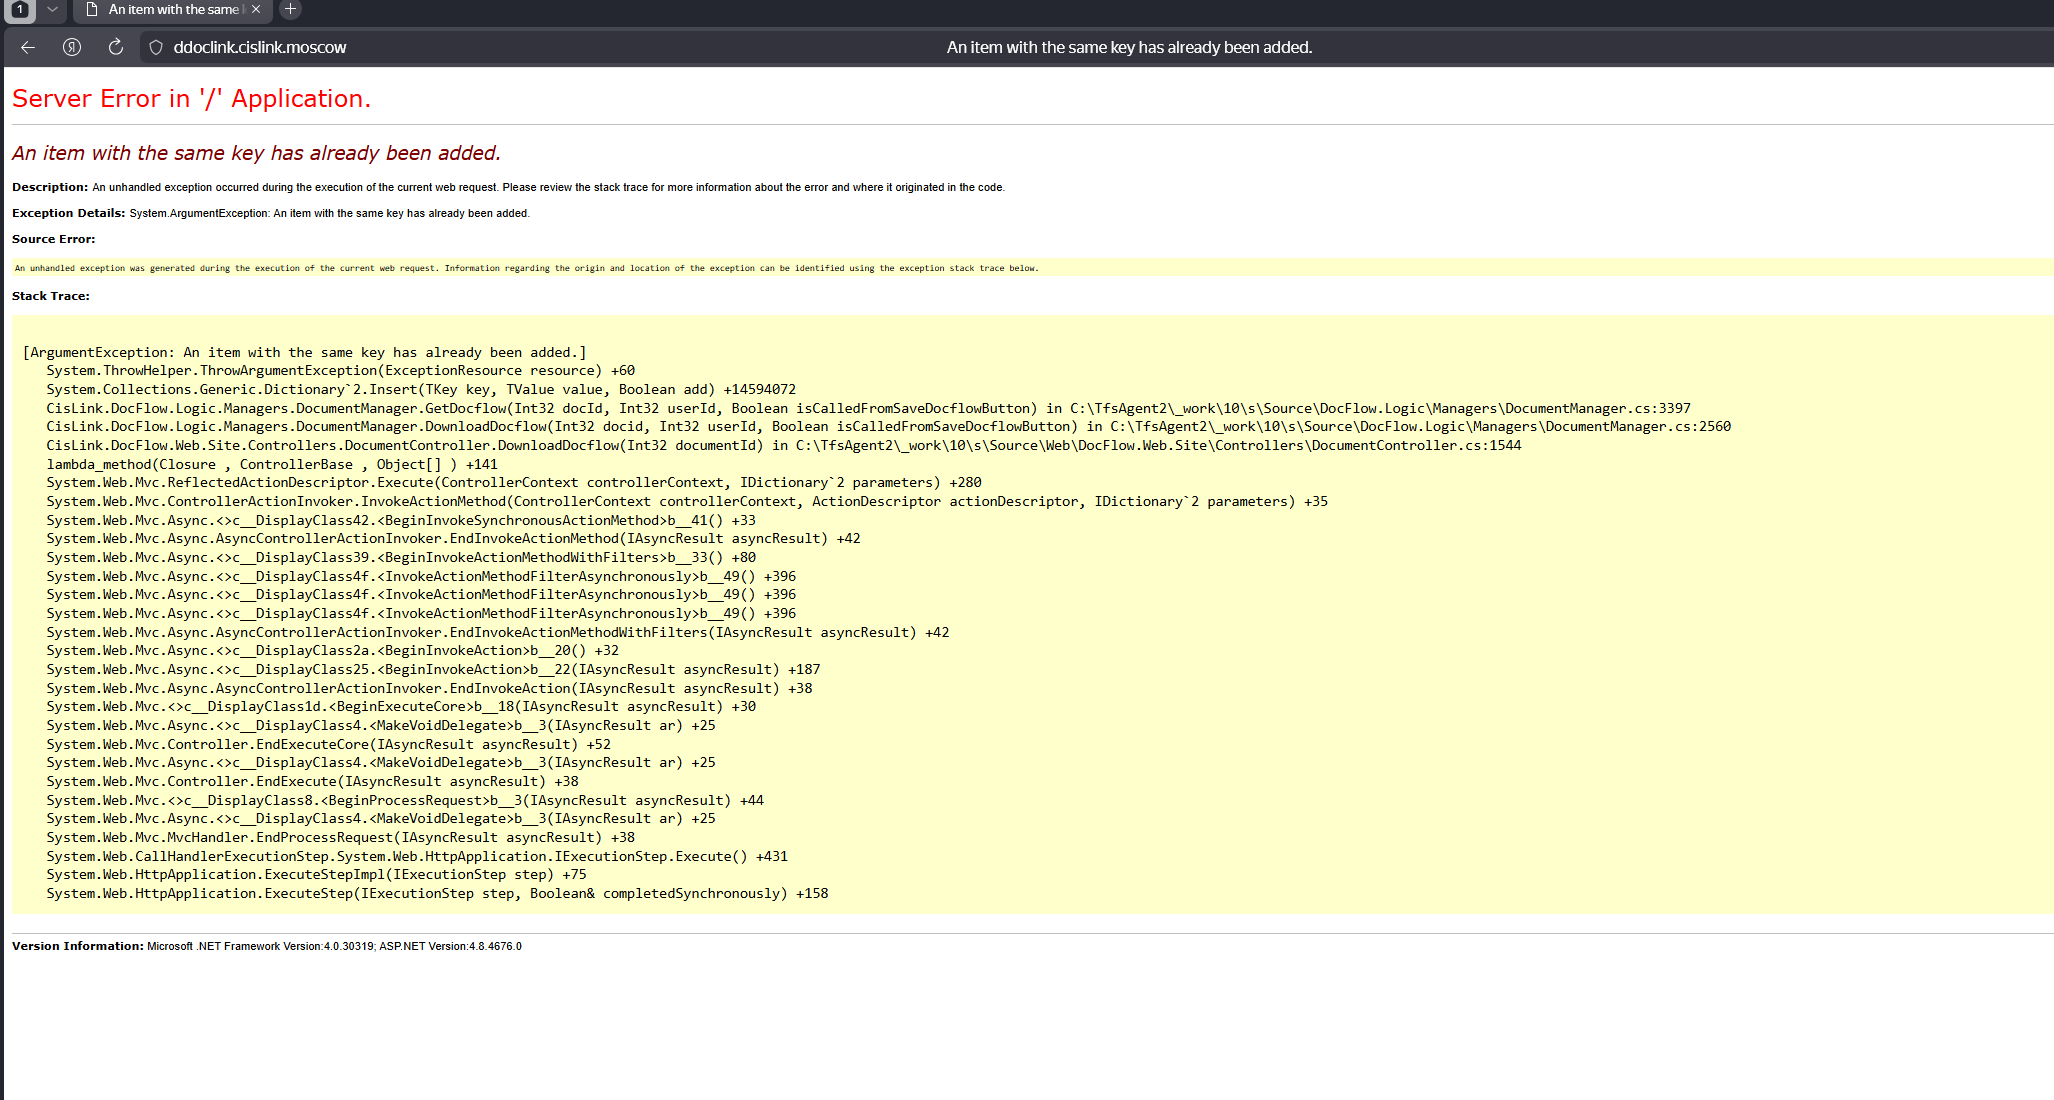Click the DocumentController.DownloadDocflow stack line
Image resolution: width=2054 pixels, height=1100 pixels.
[783, 445]
